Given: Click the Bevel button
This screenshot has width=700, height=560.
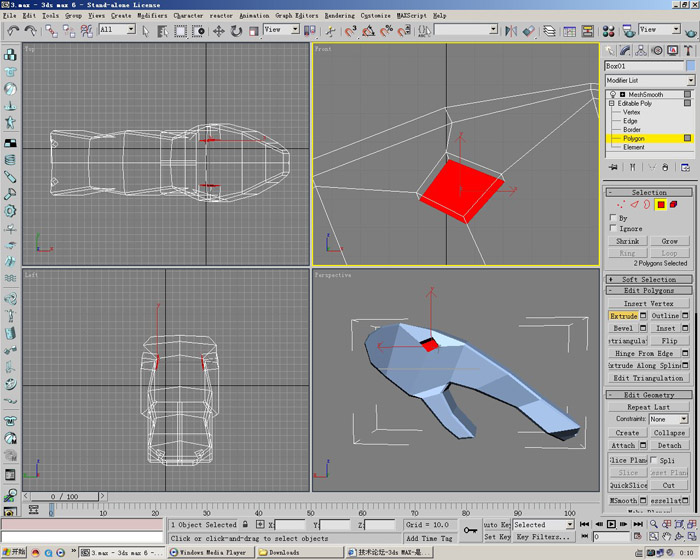Looking at the screenshot, I should (622, 328).
